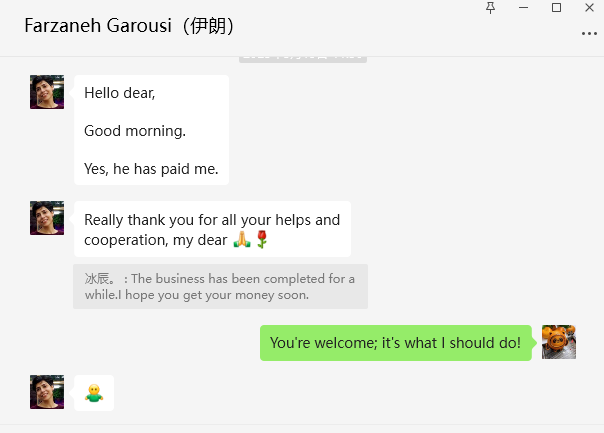Click the hugging emoji message
This screenshot has width=604, height=433.
tap(94, 393)
